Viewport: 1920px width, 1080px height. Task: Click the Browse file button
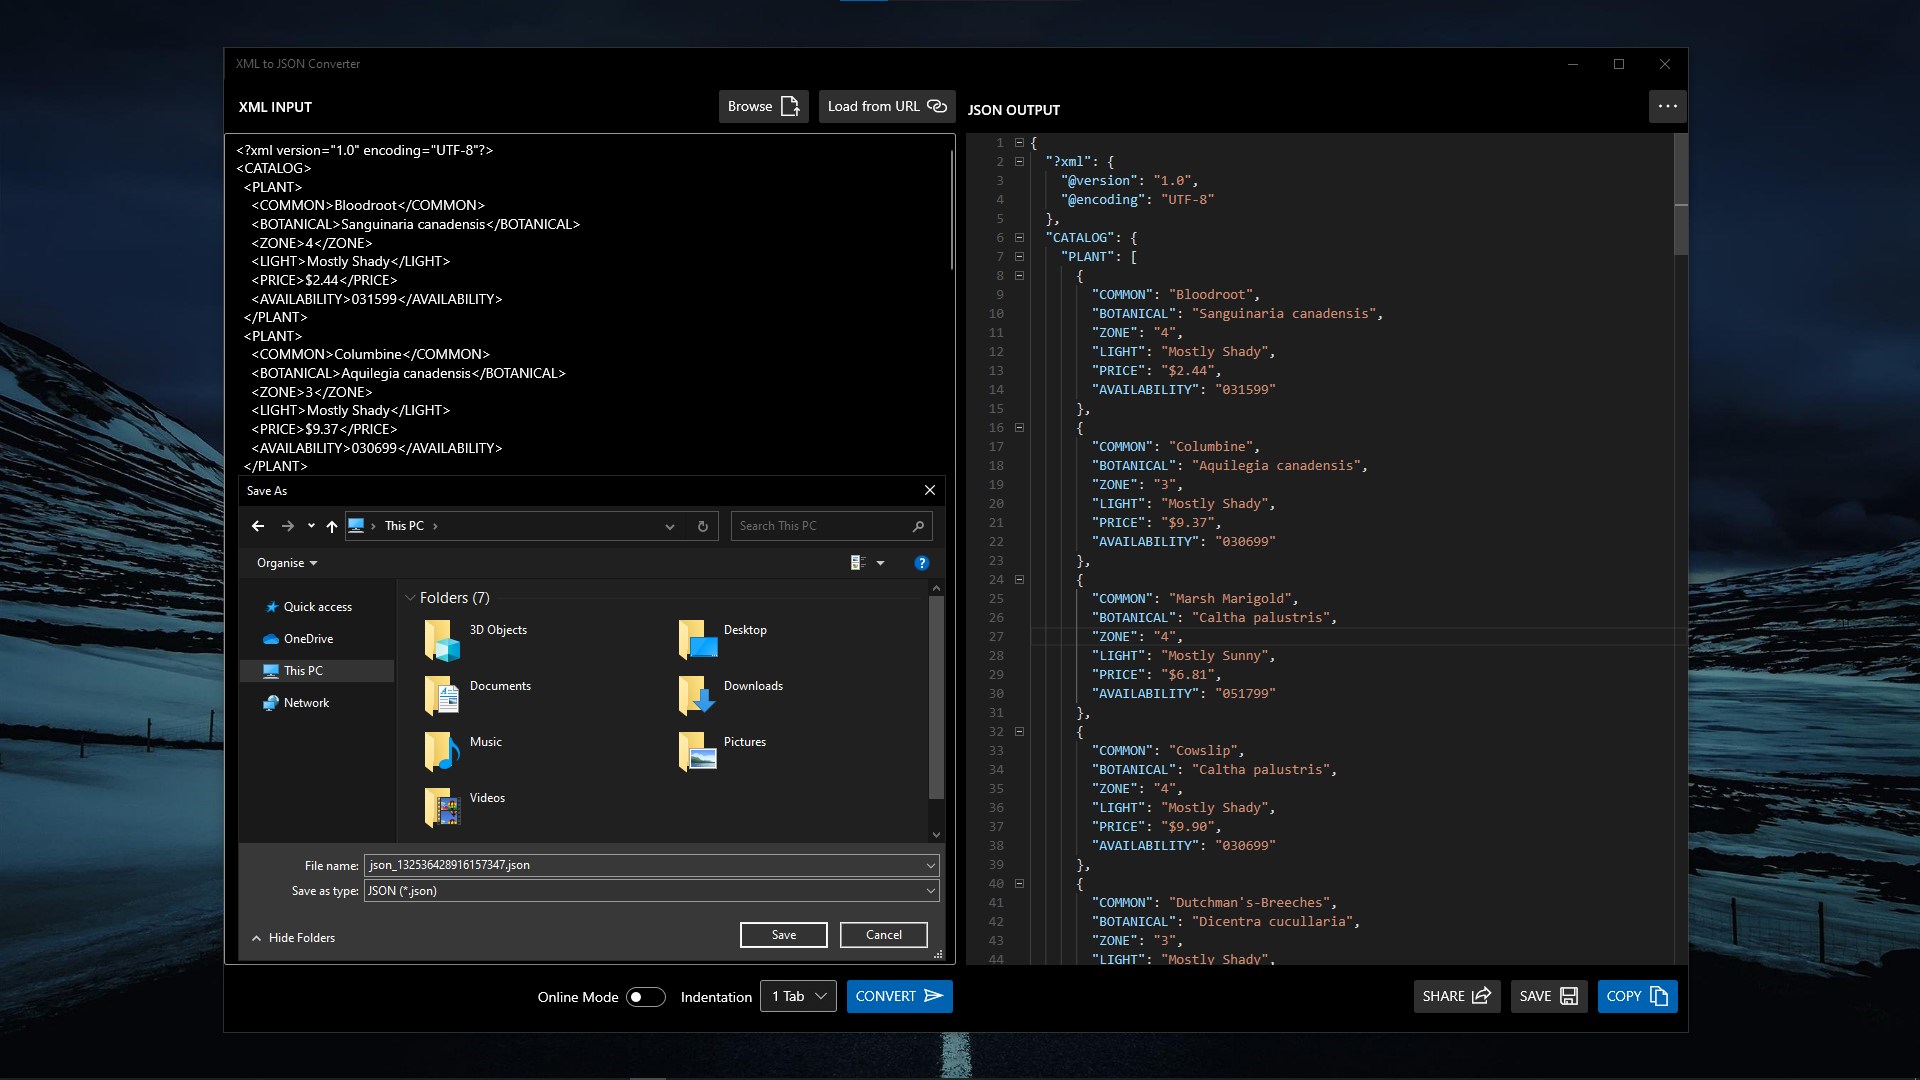point(763,106)
